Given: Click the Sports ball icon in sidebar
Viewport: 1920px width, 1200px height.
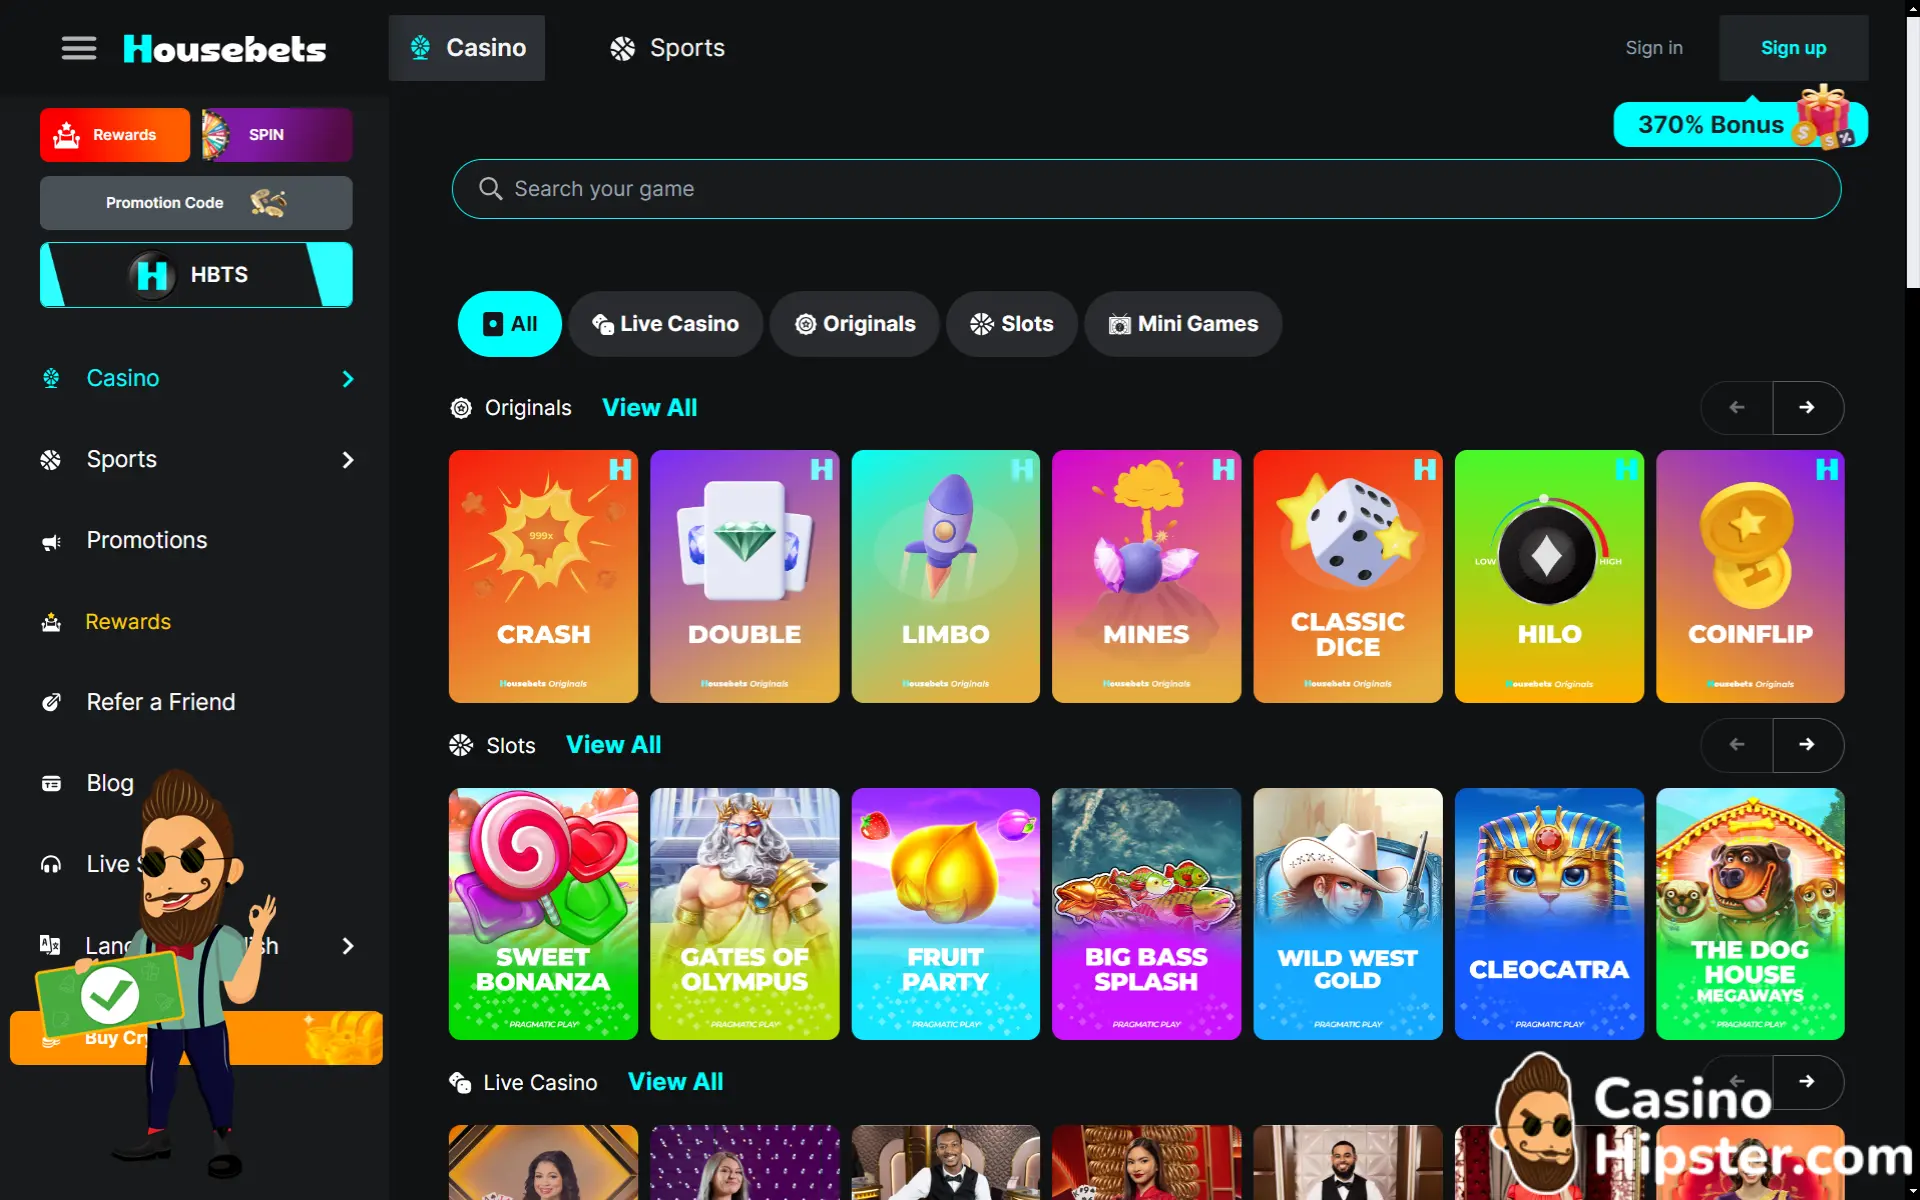Looking at the screenshot, I should [51, 460].
